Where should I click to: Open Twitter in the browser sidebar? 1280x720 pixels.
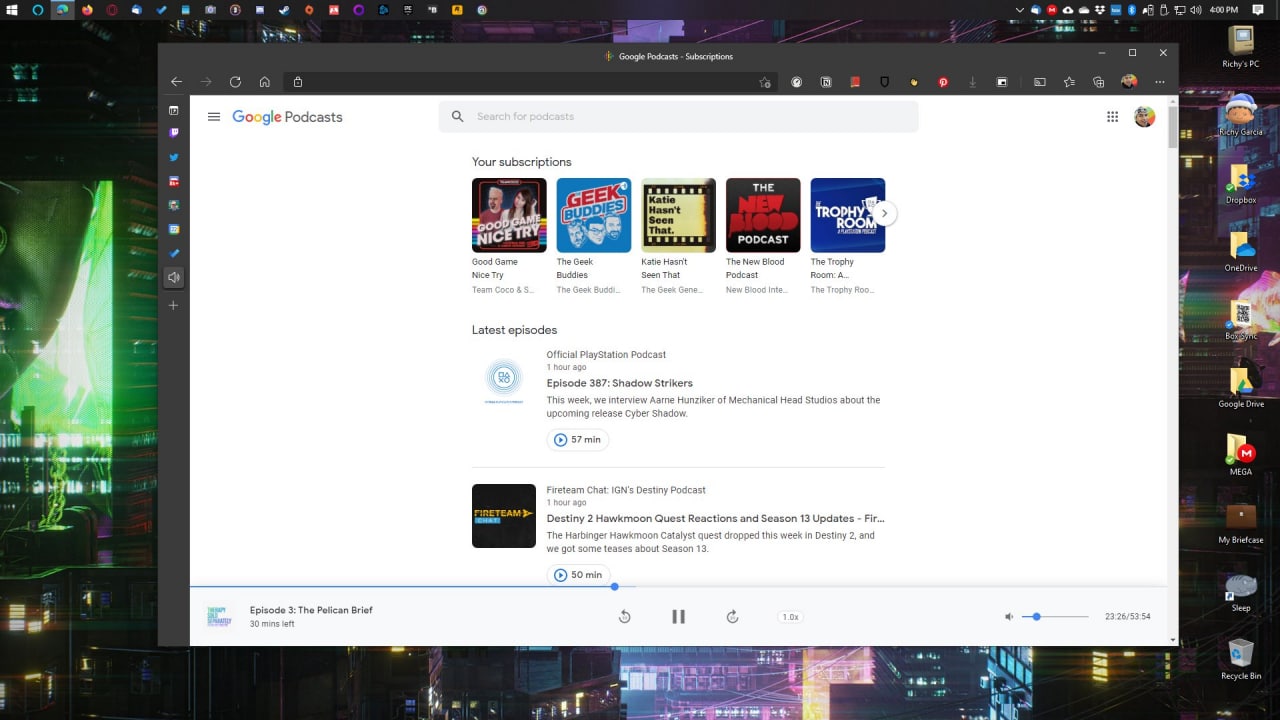174,157
